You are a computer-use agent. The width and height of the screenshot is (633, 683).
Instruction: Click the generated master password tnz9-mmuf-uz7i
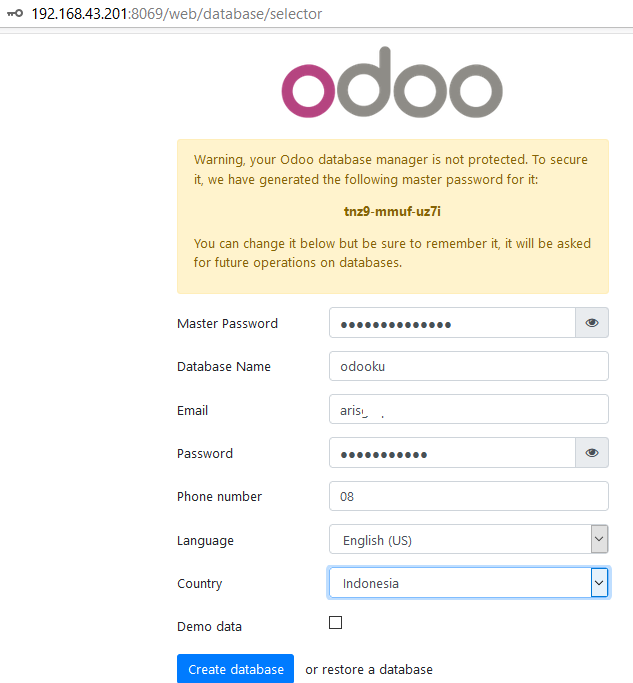tap(392, 212)
